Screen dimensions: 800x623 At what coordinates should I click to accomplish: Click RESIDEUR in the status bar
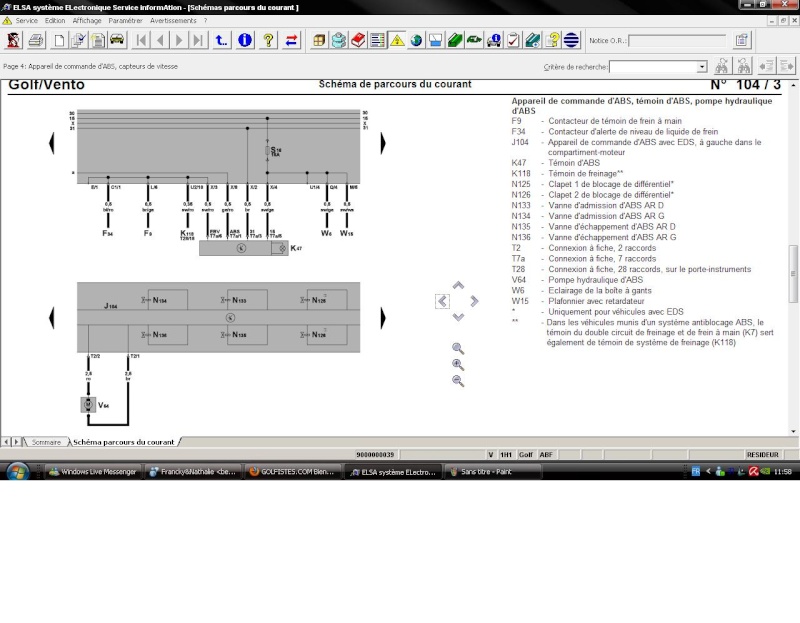762,455
